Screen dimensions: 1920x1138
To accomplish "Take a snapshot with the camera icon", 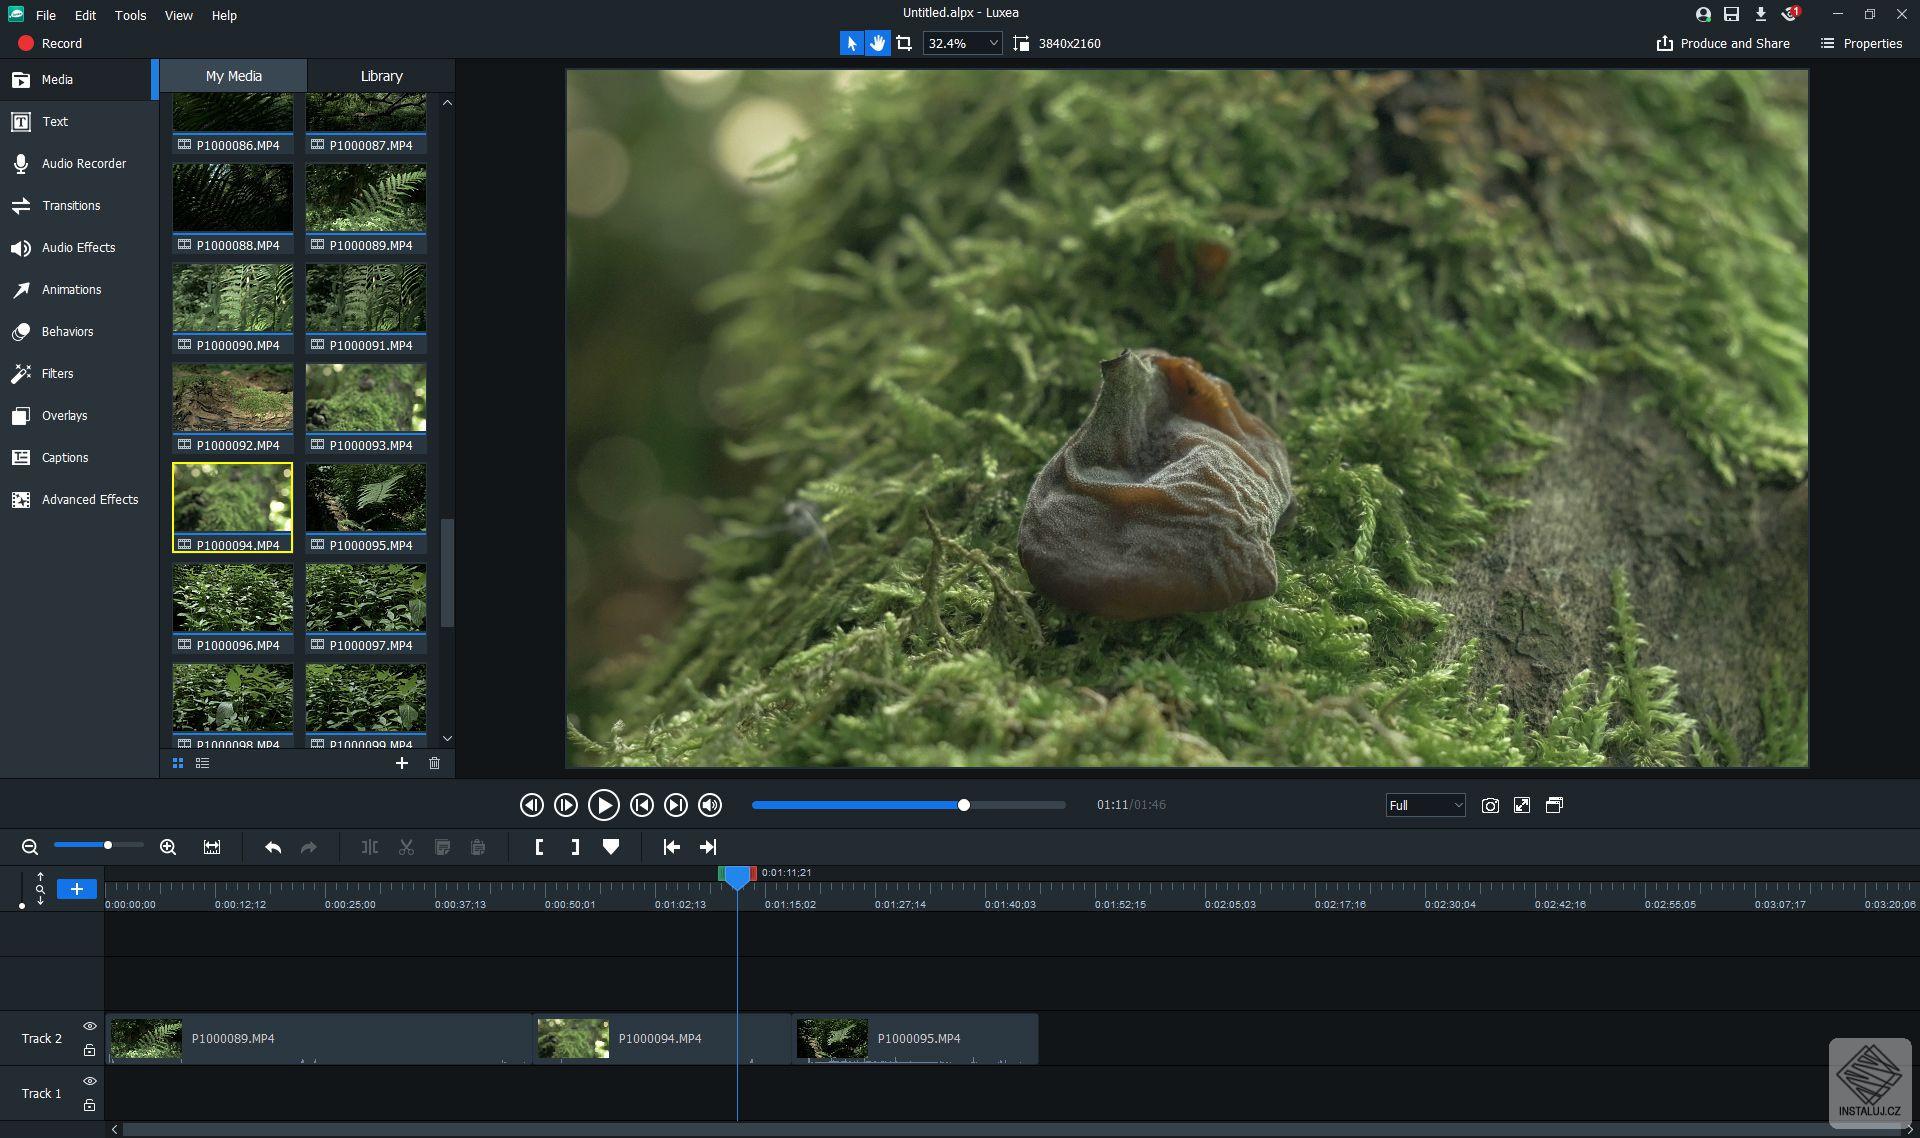I will click(1490, 805).
